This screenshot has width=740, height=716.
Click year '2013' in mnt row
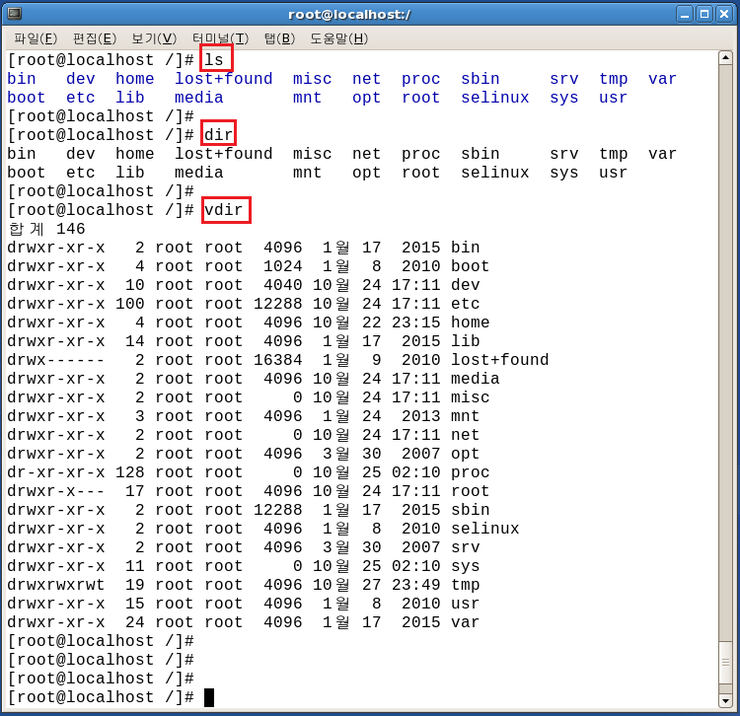pos(421,416)
